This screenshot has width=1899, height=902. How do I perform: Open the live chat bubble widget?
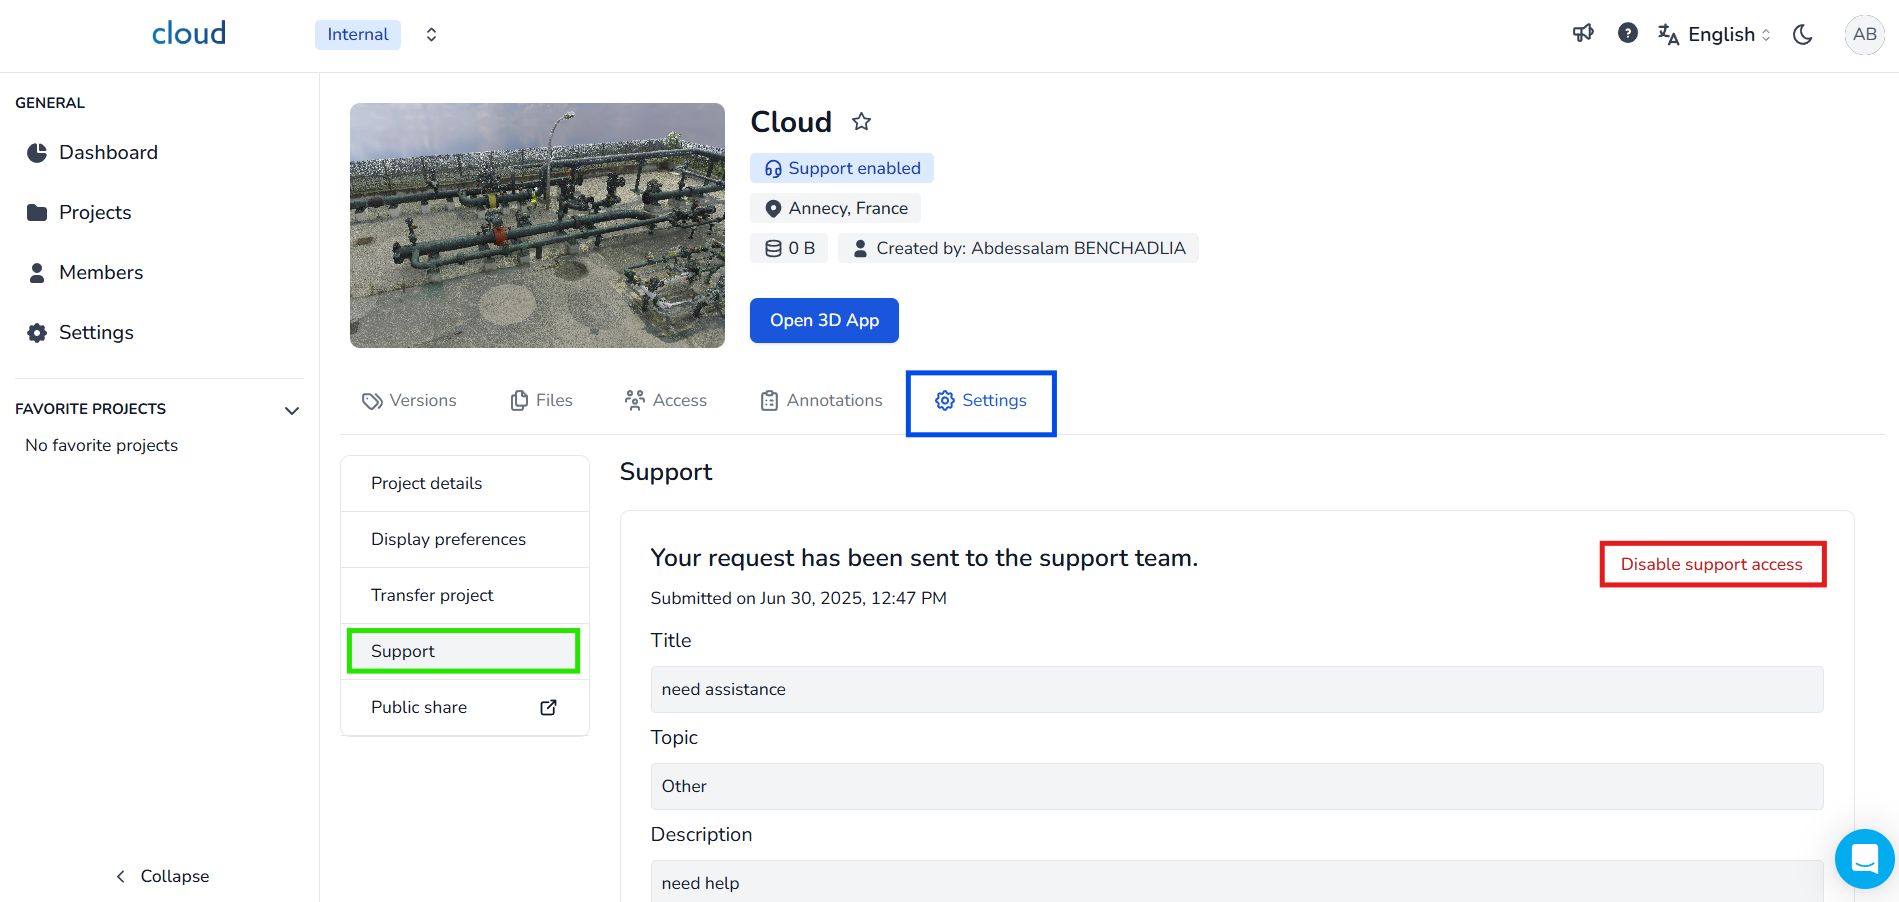pyautogui.click(x=1864, y=859)
